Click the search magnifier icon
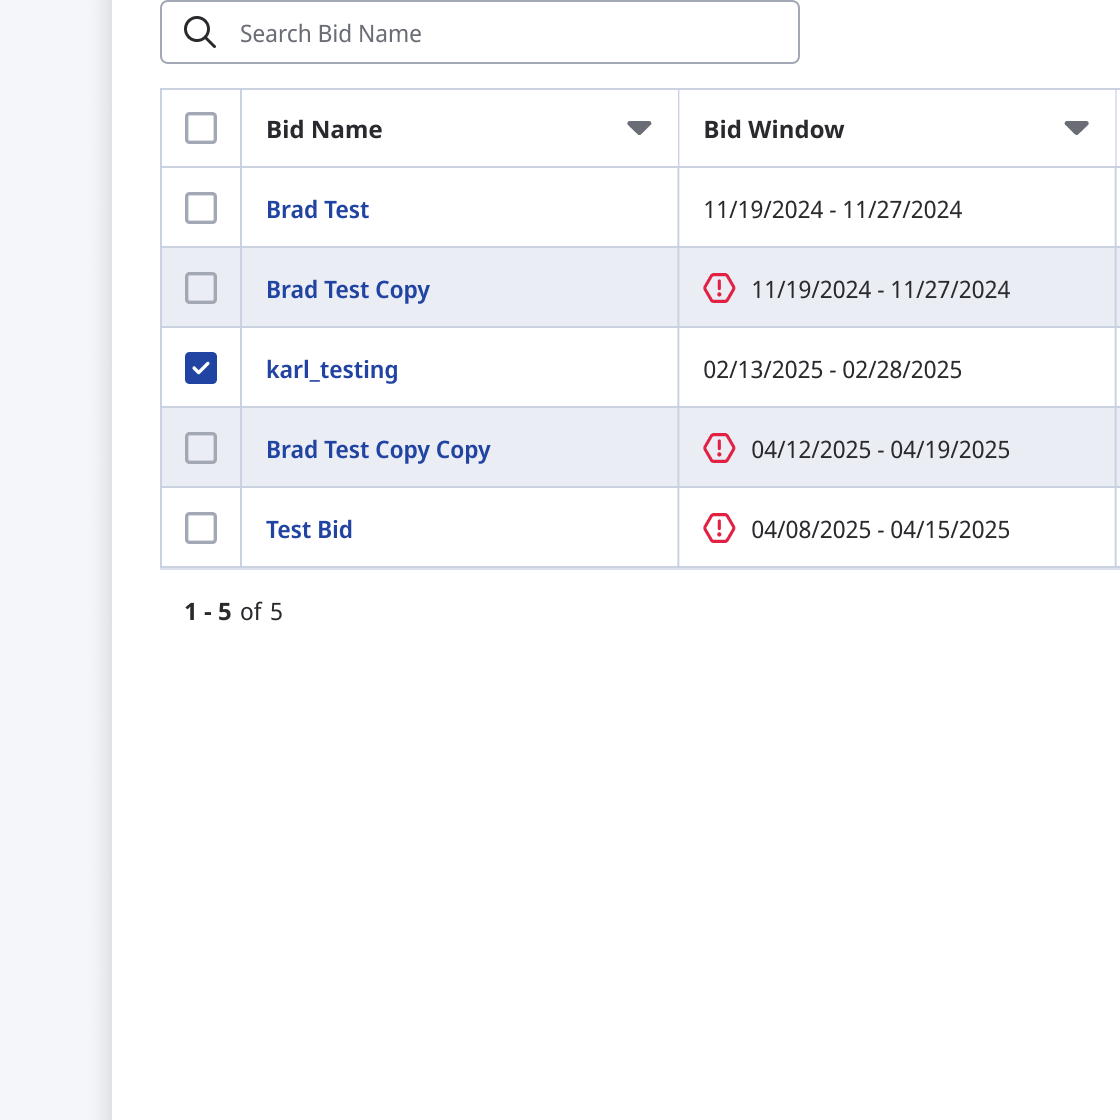The height and width of the screenshot is (1120, 1120). pos(199,32)
